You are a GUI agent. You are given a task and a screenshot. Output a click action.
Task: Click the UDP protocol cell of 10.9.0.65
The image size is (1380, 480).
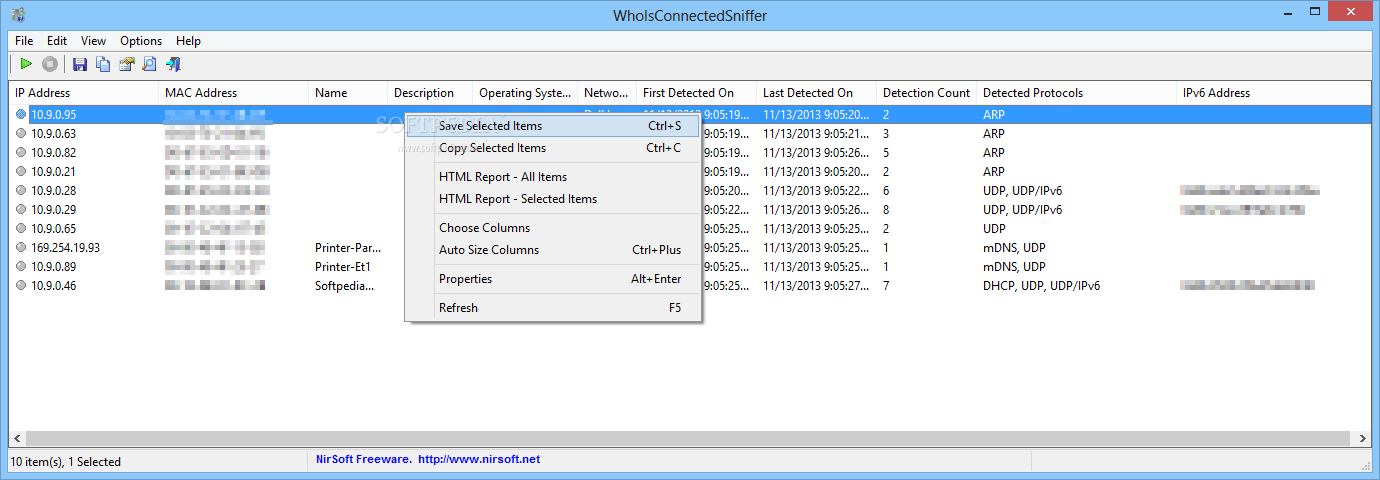tap(994, 229)
